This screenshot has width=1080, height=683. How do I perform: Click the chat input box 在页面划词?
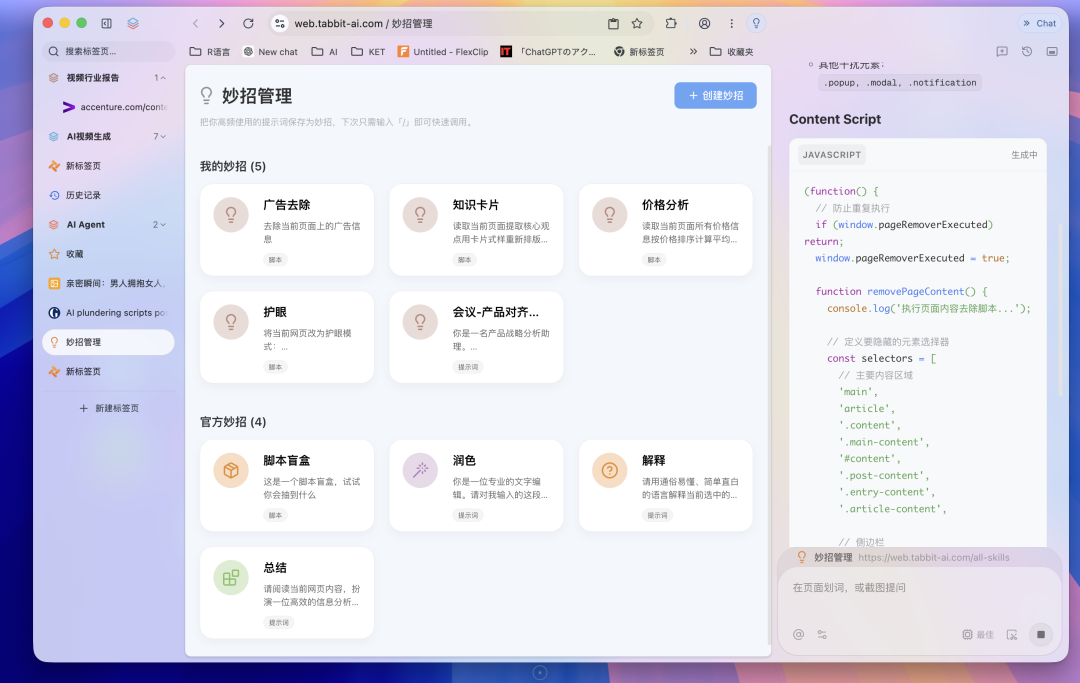click(920, 587)
